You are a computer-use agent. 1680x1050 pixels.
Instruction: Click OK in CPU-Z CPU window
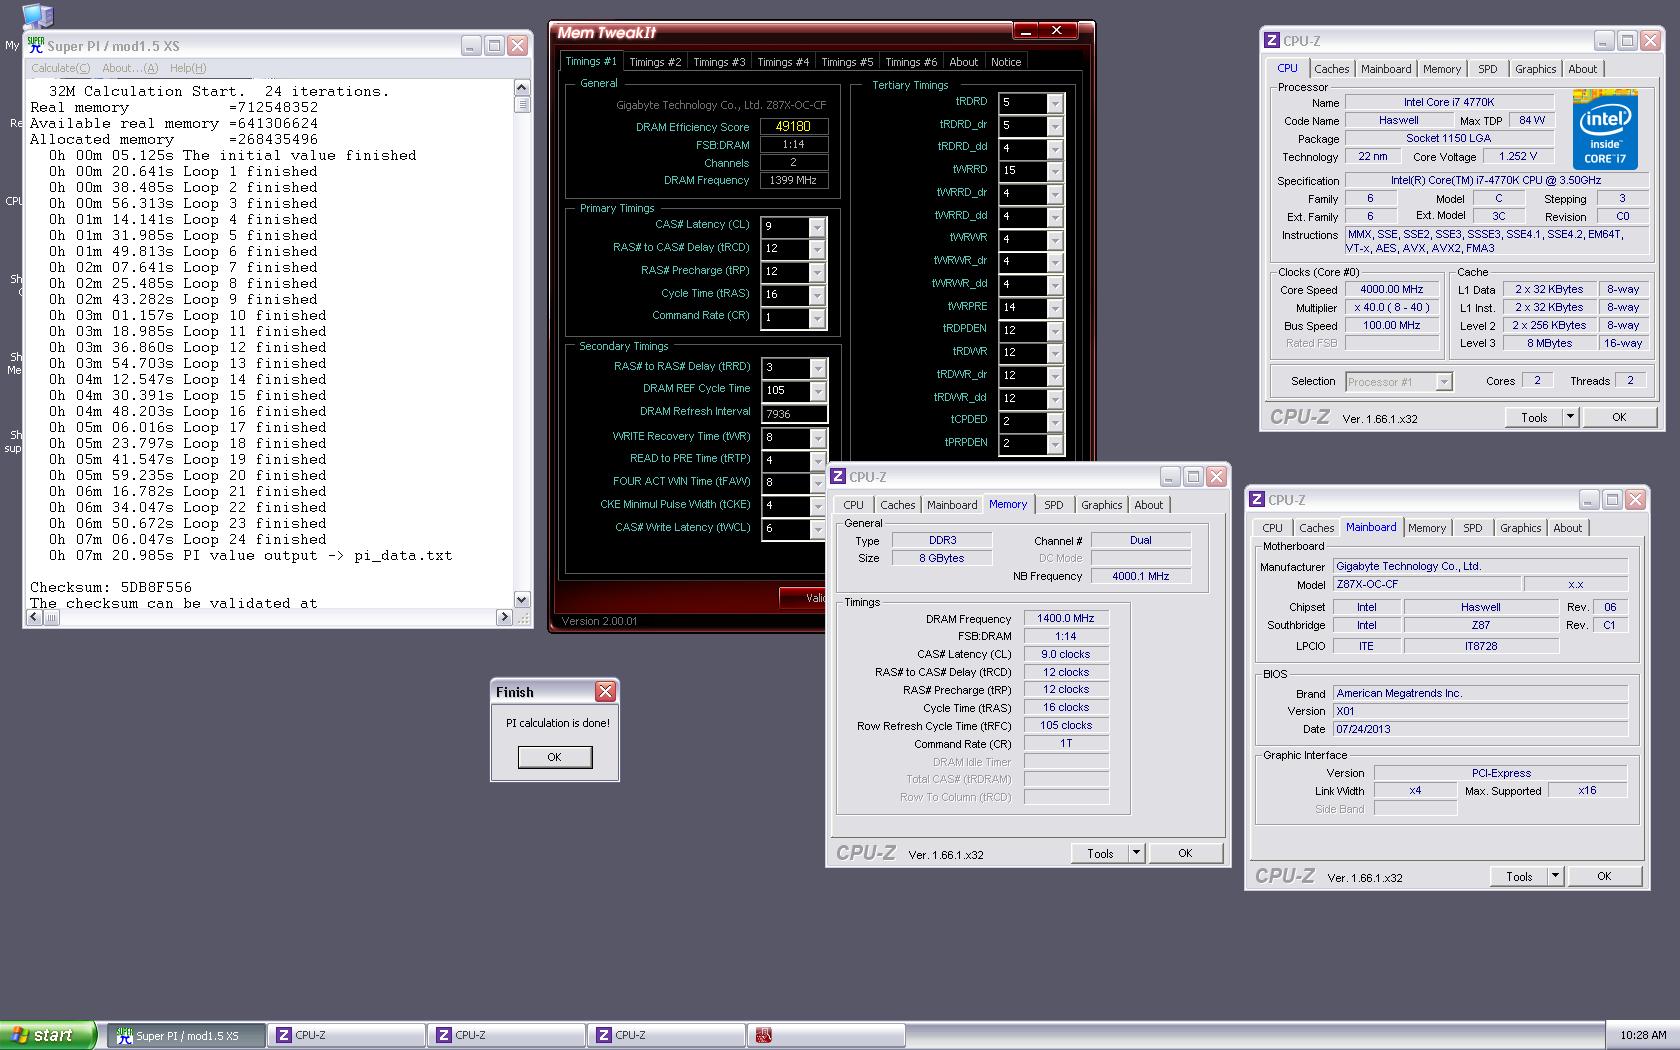click(1619, 418)
